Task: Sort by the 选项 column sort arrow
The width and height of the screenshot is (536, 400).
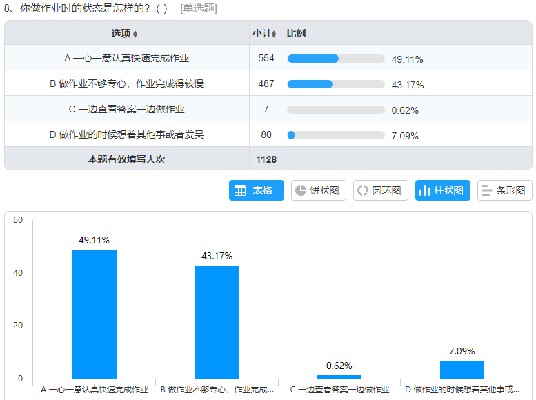Action: click(135, 34)
